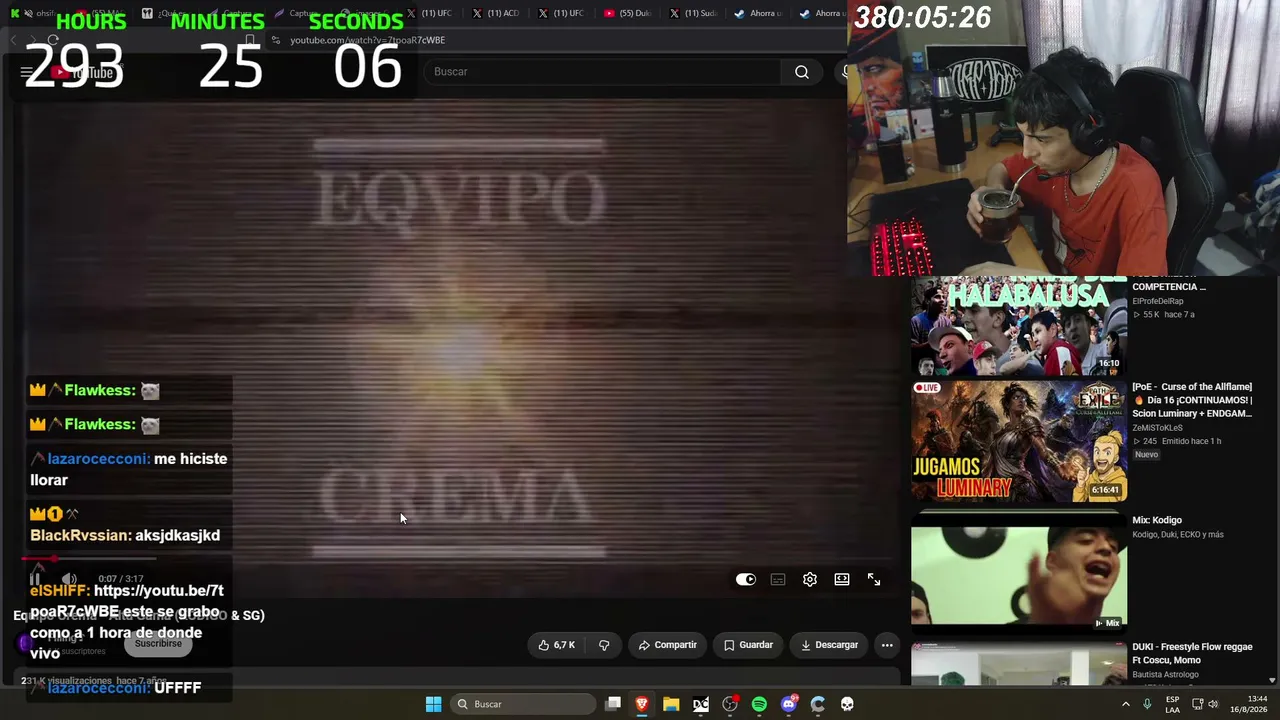
Task: Click the Mix: Kodigo title
Action: pos(1157,520)
